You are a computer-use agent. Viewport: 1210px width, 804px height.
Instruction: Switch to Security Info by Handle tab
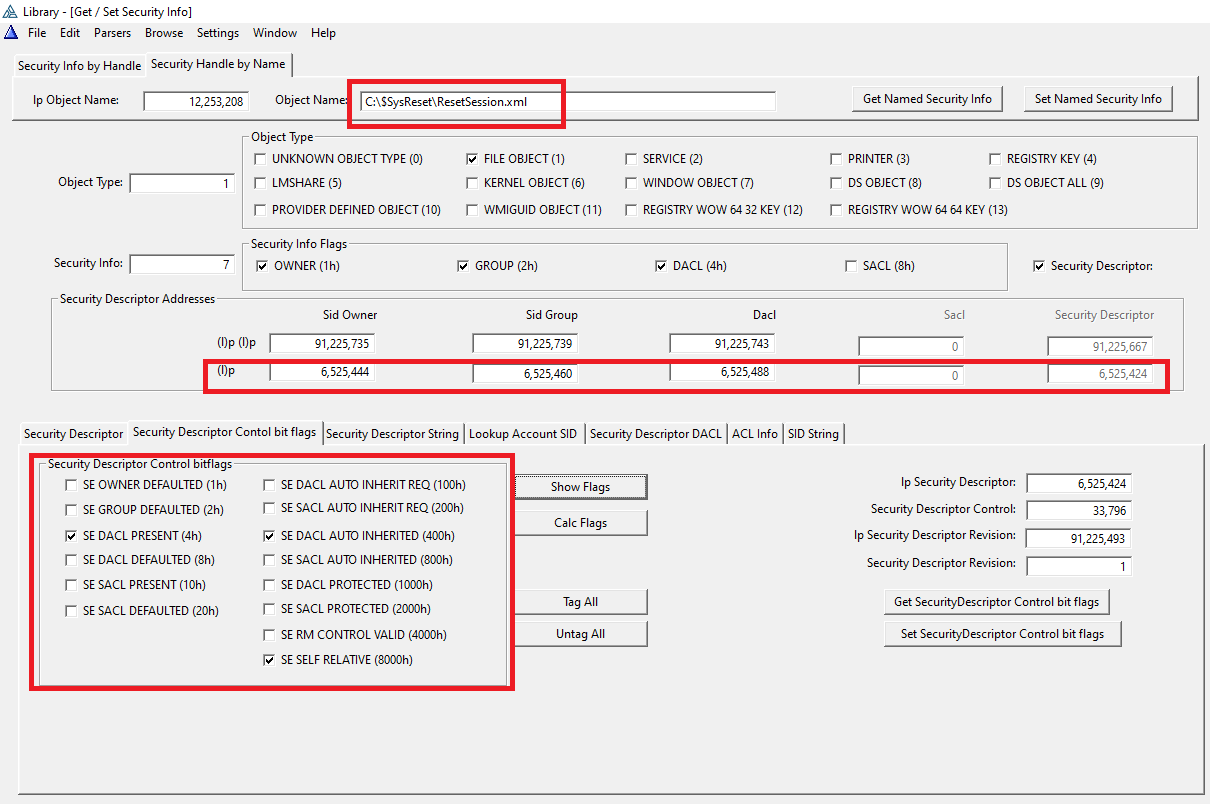[79, 66]
